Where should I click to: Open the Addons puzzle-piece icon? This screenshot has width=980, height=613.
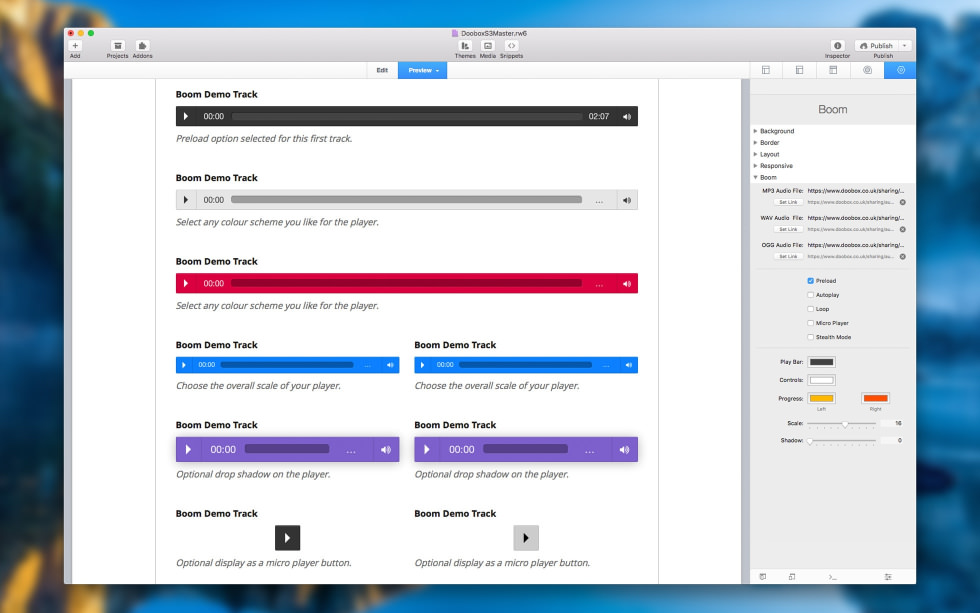tap(142, 46)
